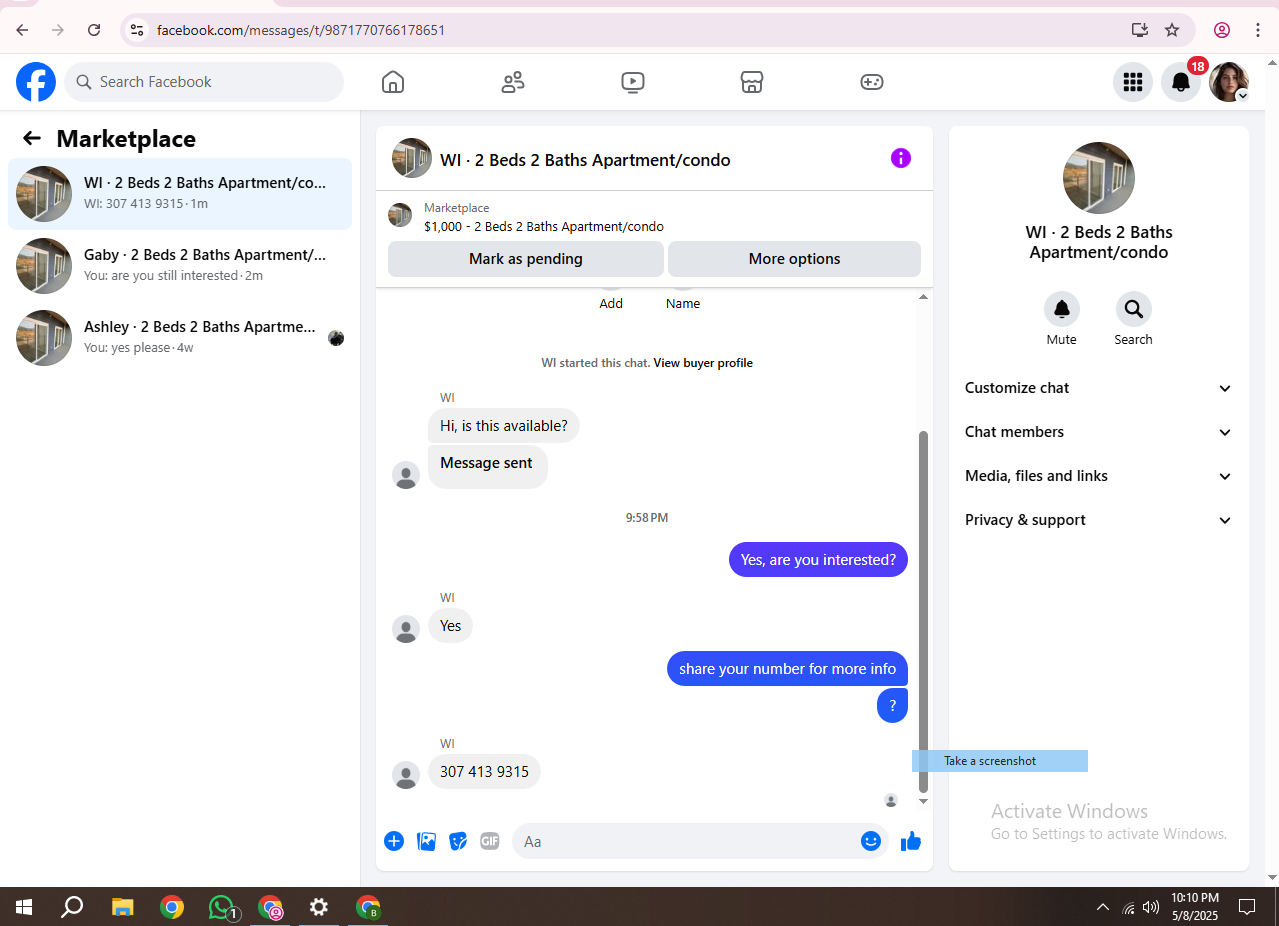Viewport: 1279px width, 926px height.
Task: Open the Facebook logo home link
Action: (36, 82)
